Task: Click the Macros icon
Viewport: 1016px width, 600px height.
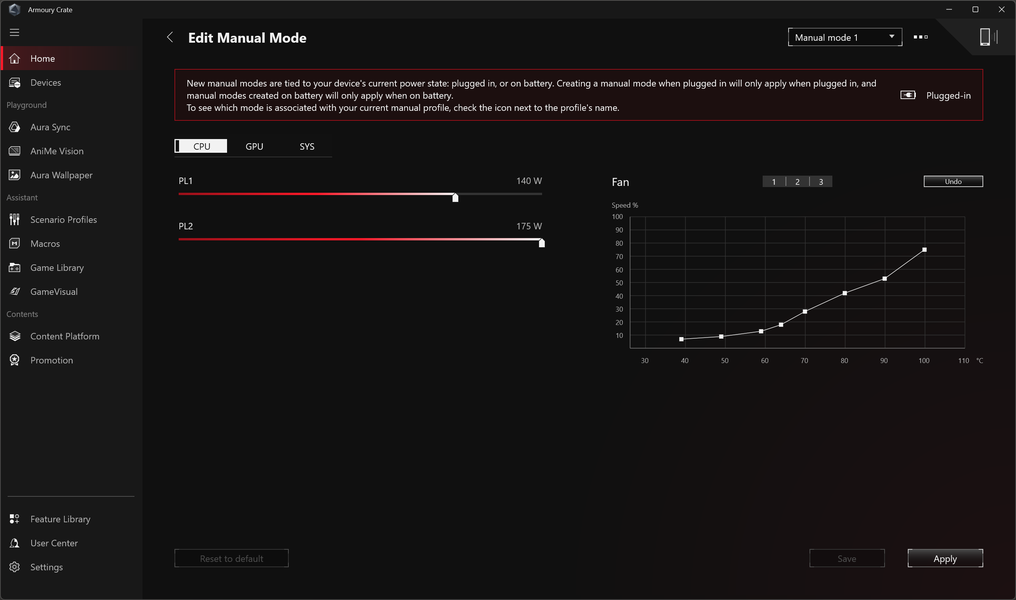Action: [x=14, y=244]
